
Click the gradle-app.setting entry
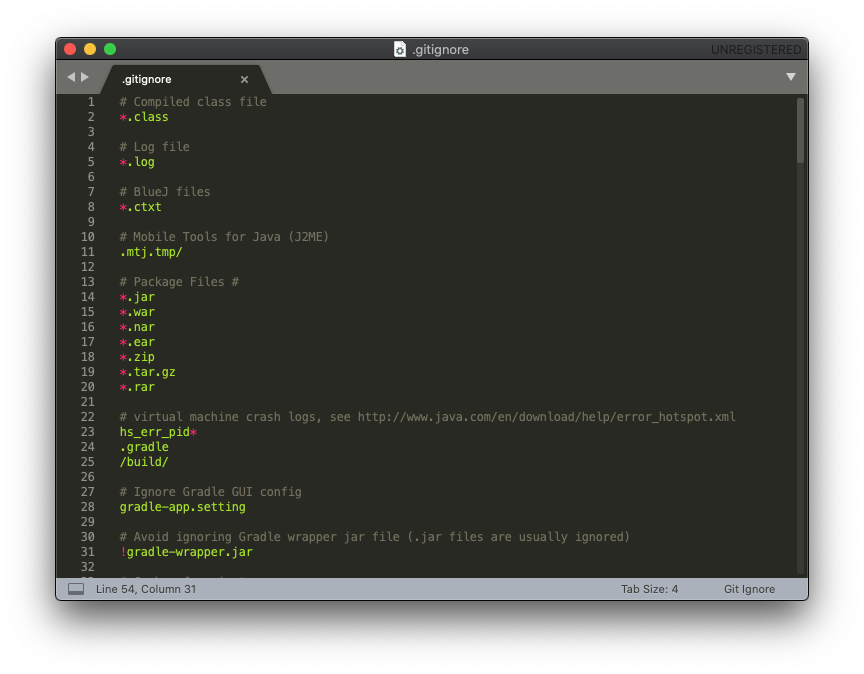tap(182, 507)
